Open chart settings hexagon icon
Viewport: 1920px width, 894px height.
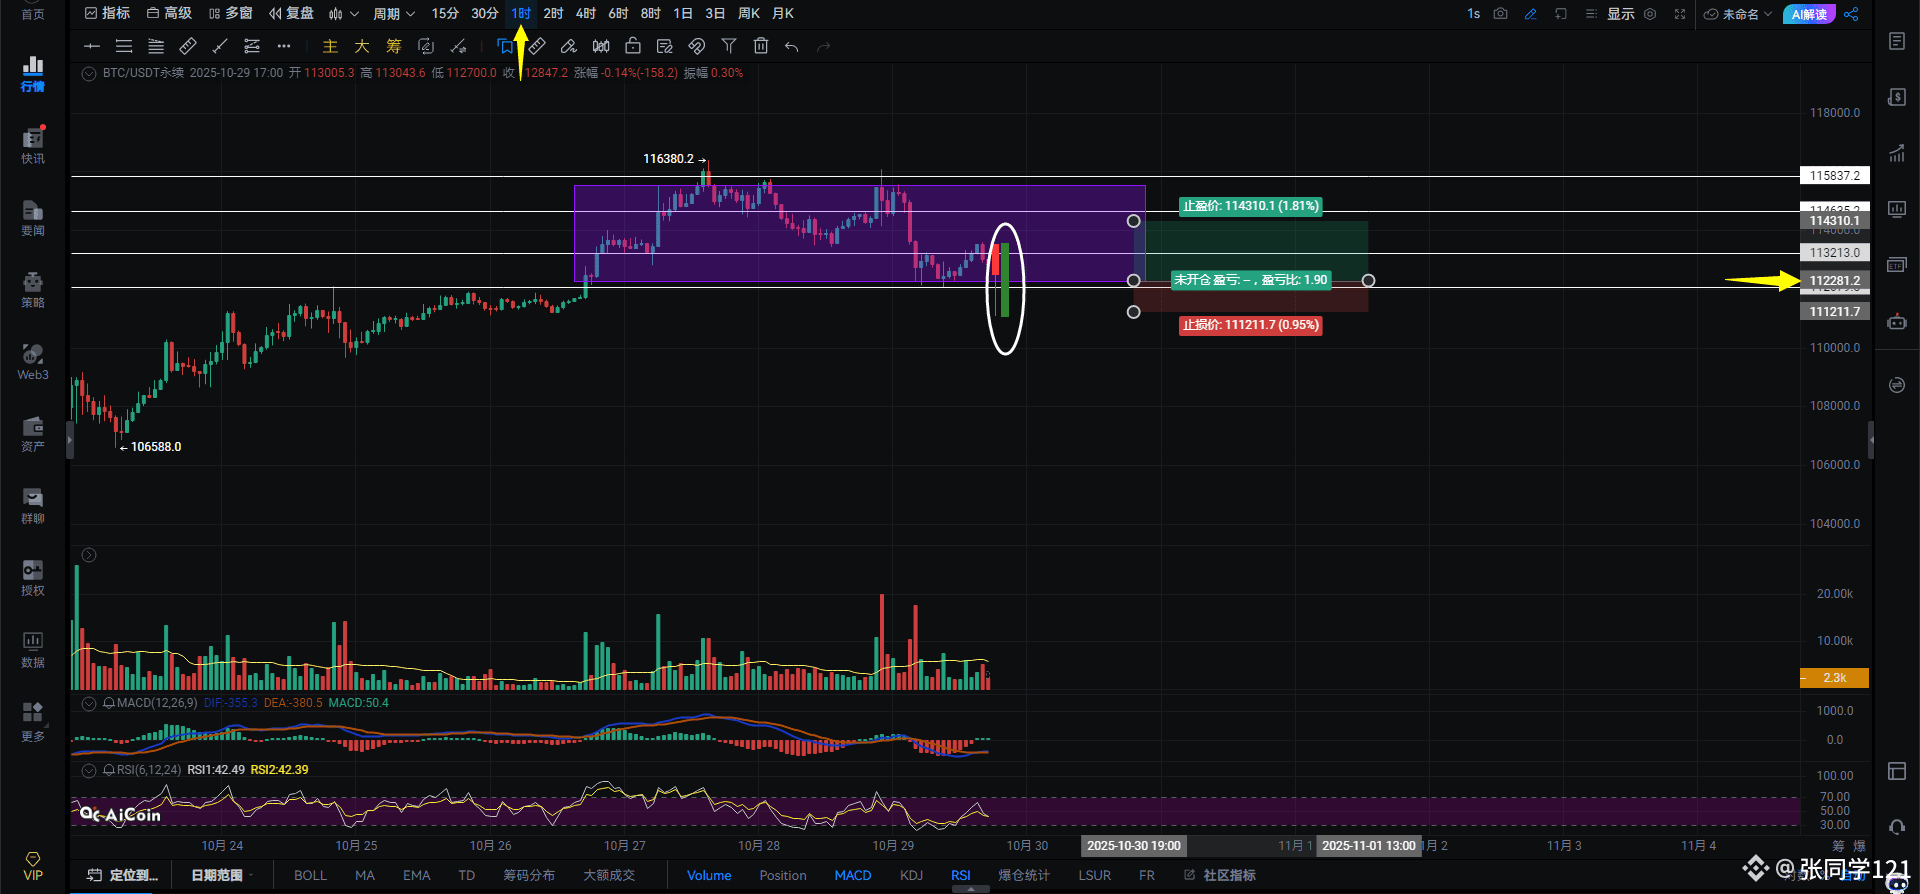tap(1650, 14)
